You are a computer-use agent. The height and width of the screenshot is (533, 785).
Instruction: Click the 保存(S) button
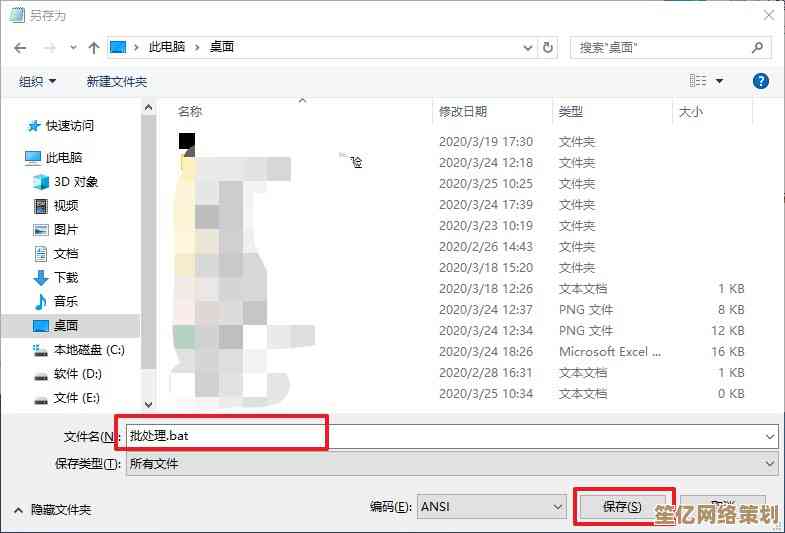(622, 507)
